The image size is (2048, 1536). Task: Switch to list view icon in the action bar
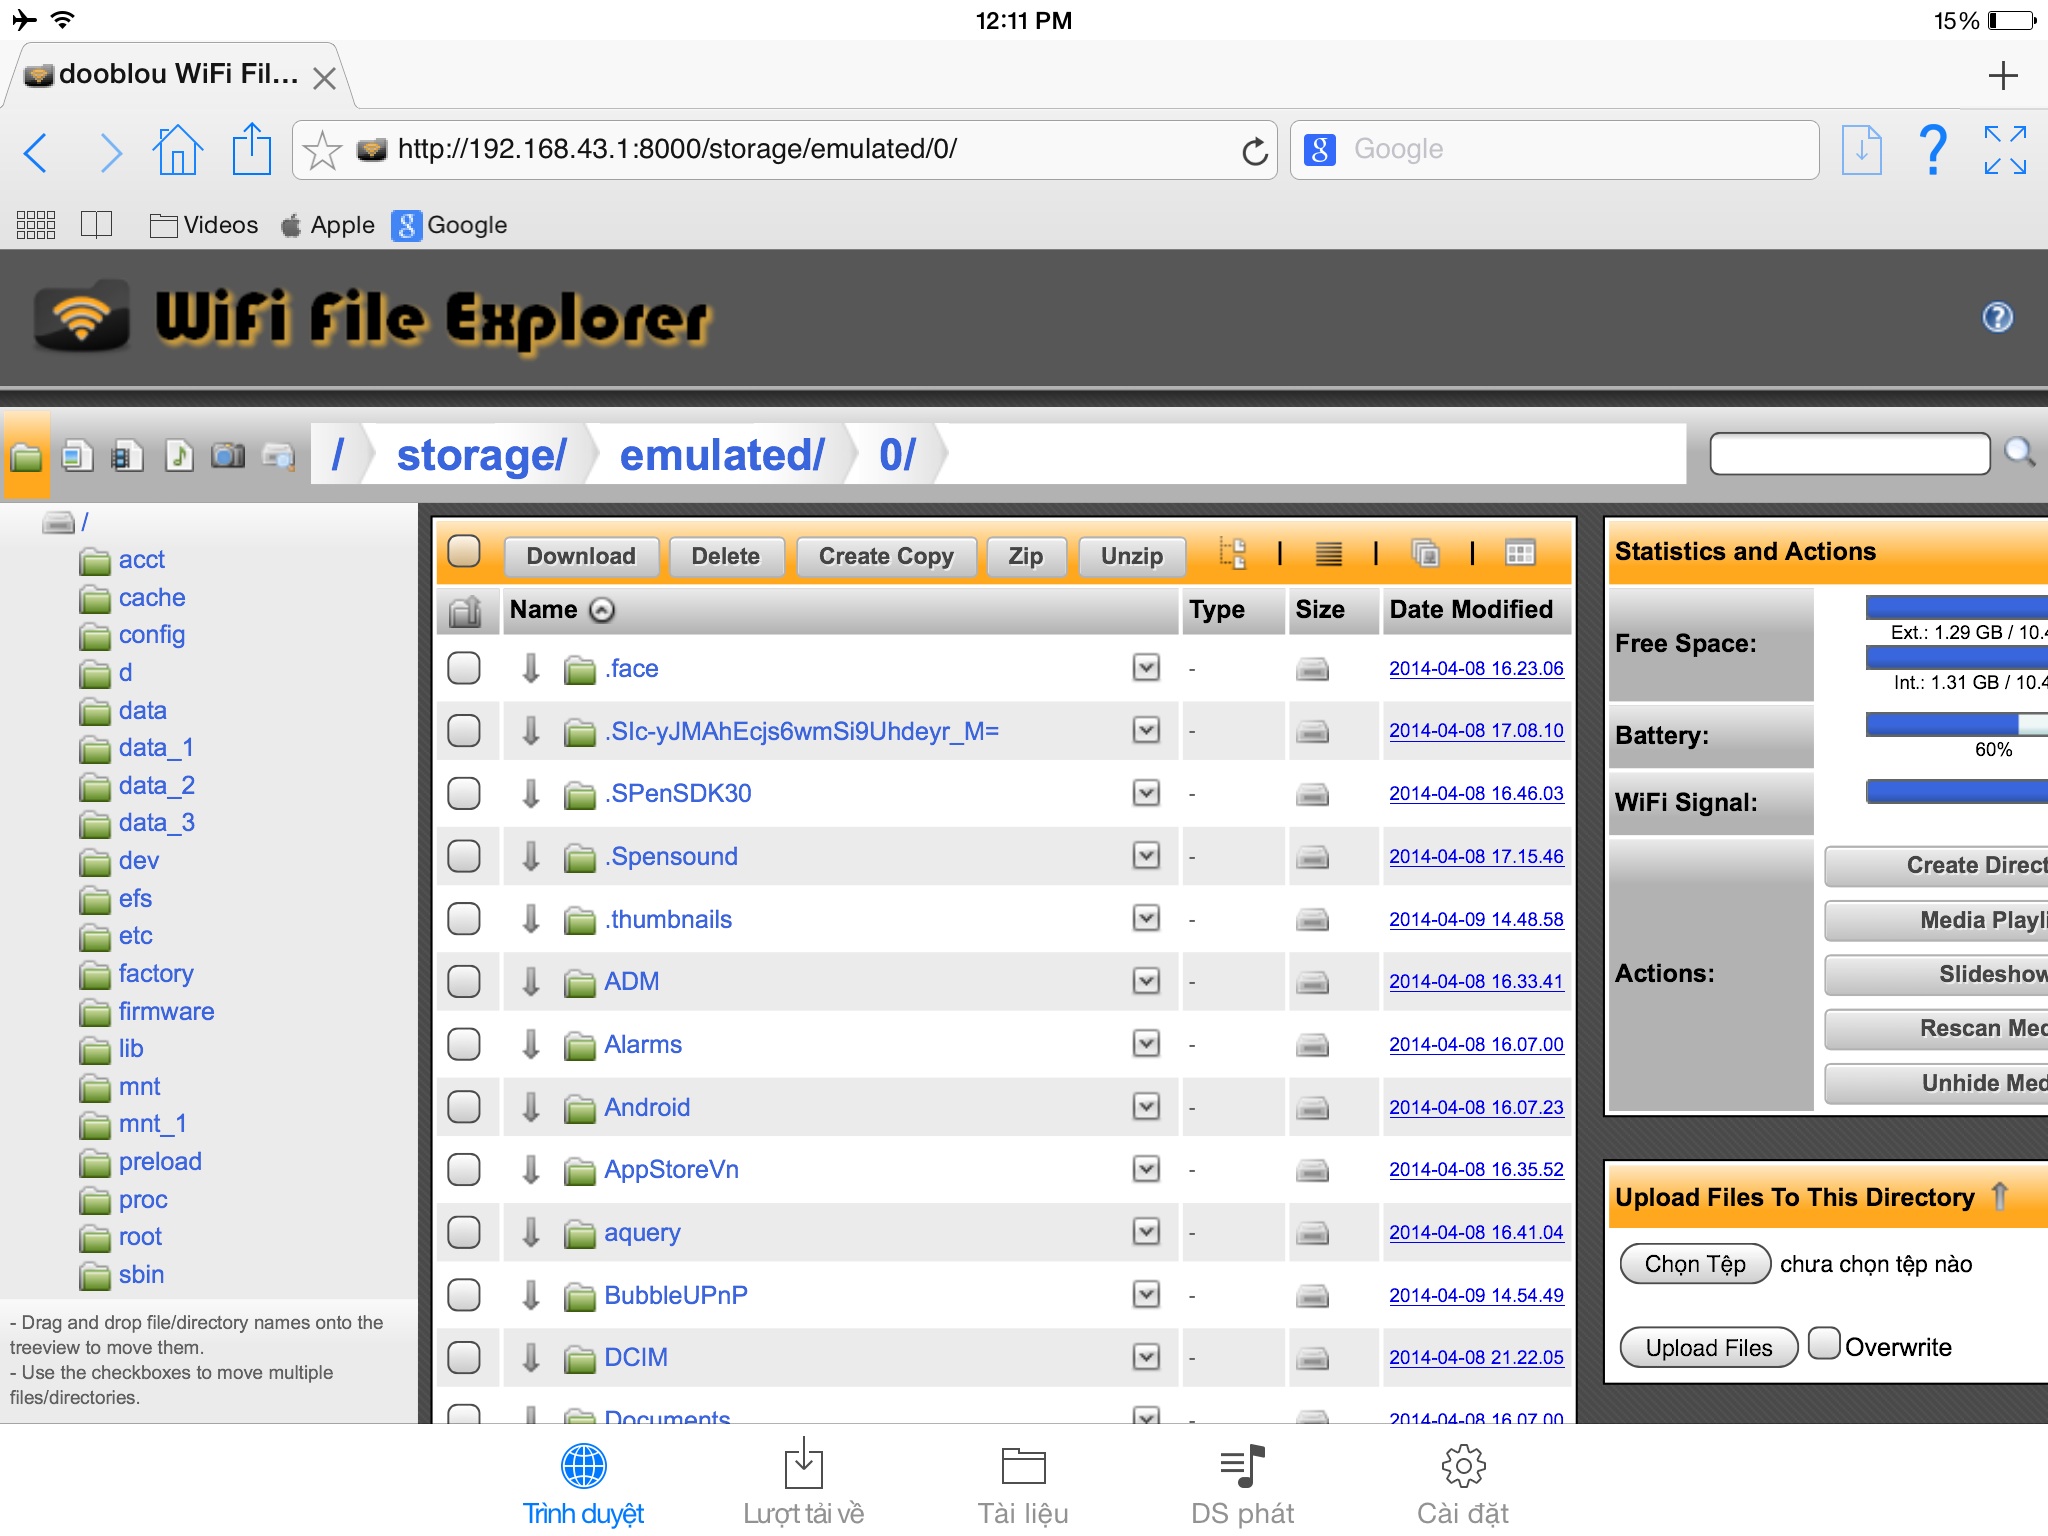click(1328, 553)
